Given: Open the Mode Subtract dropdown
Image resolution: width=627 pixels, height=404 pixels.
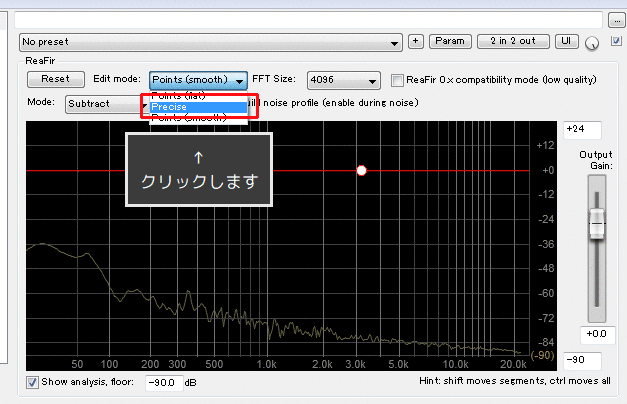Looking at the screenshot, I should [106, 102].
